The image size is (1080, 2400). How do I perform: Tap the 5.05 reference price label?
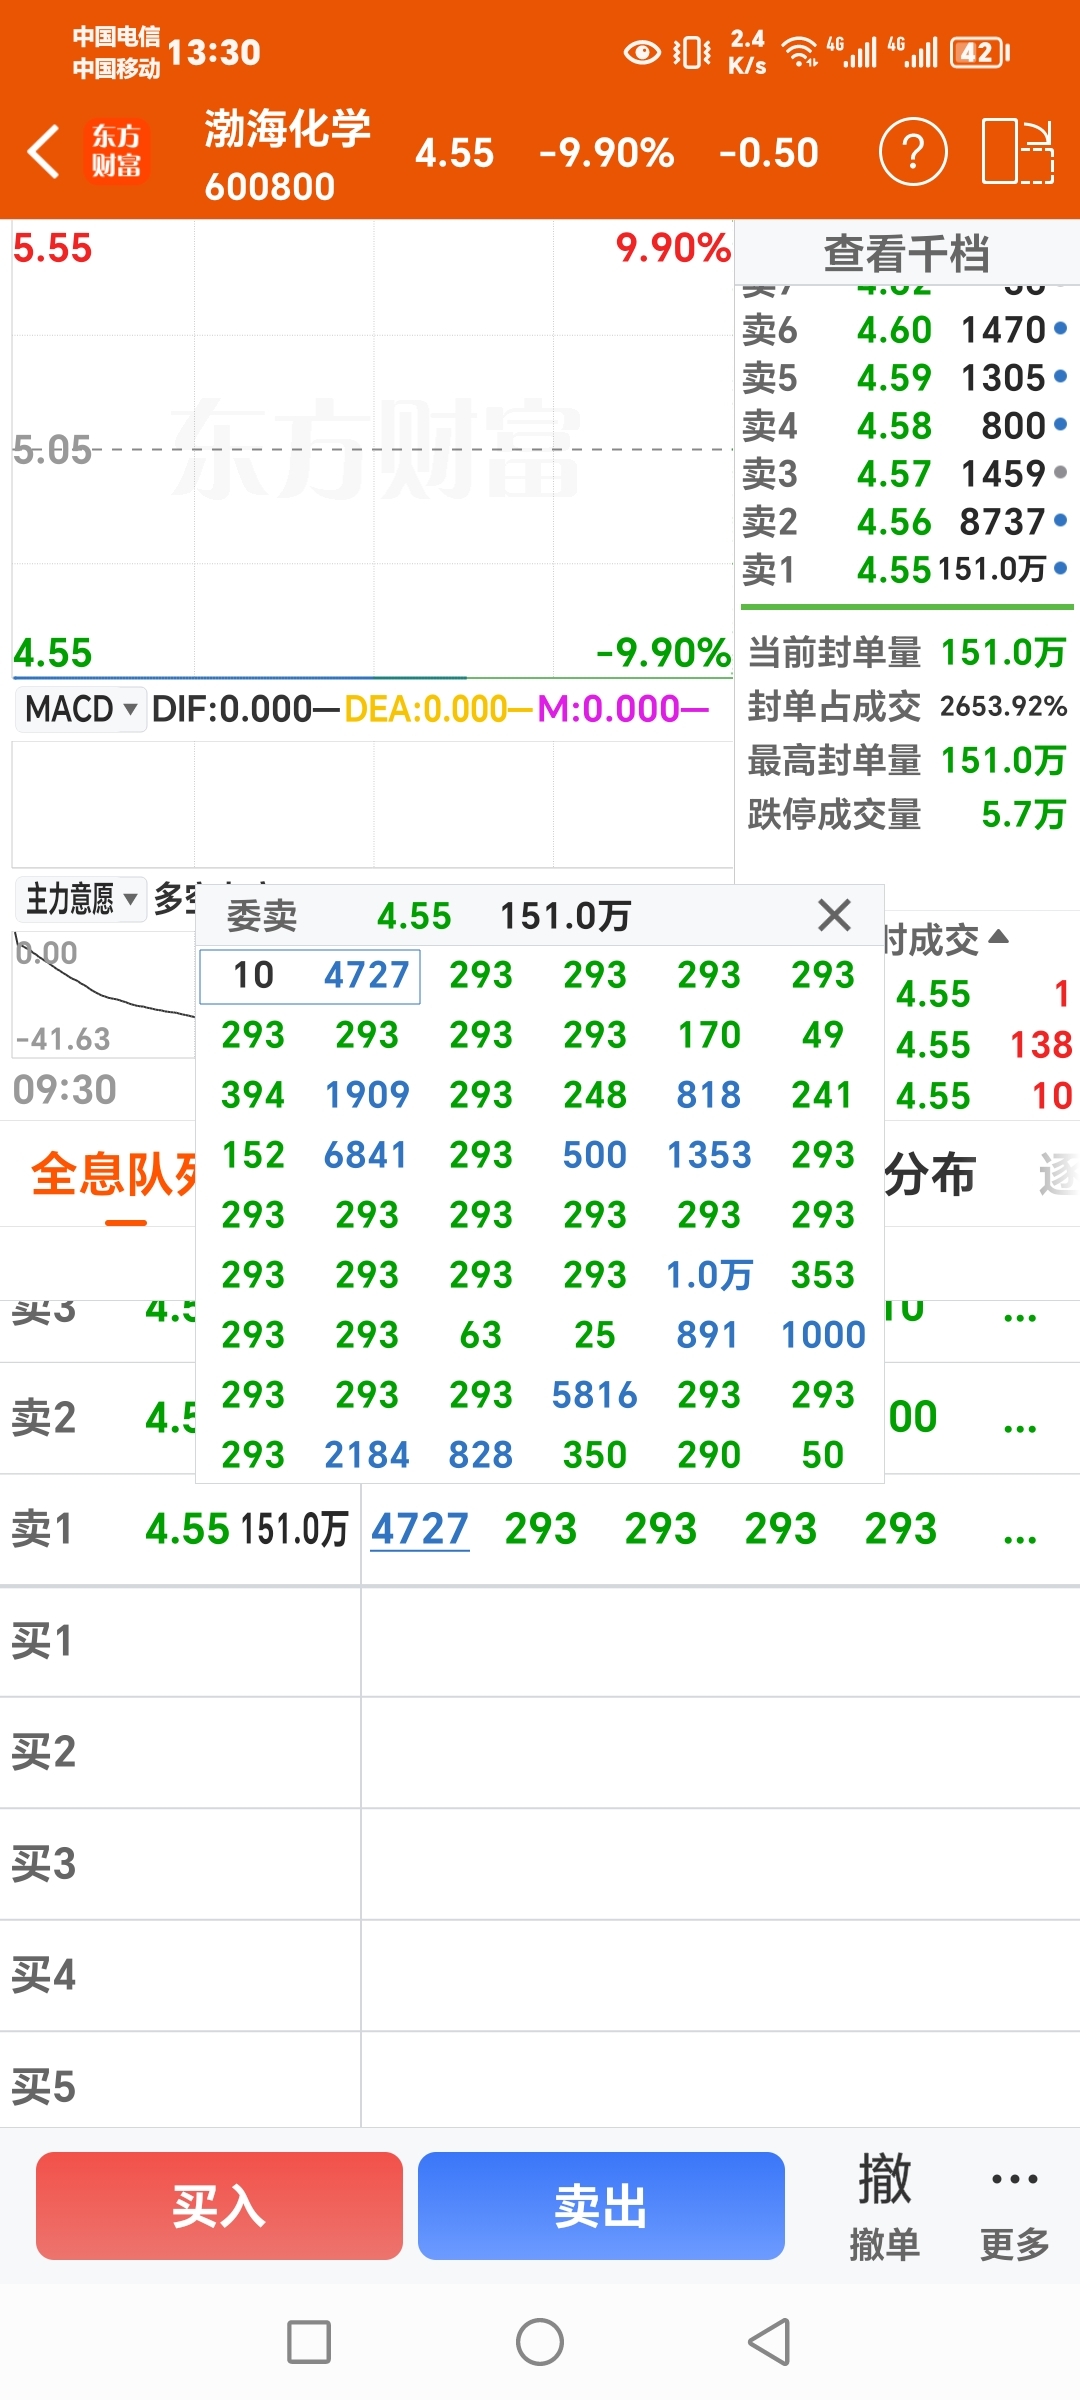click(x=52, y=450)
